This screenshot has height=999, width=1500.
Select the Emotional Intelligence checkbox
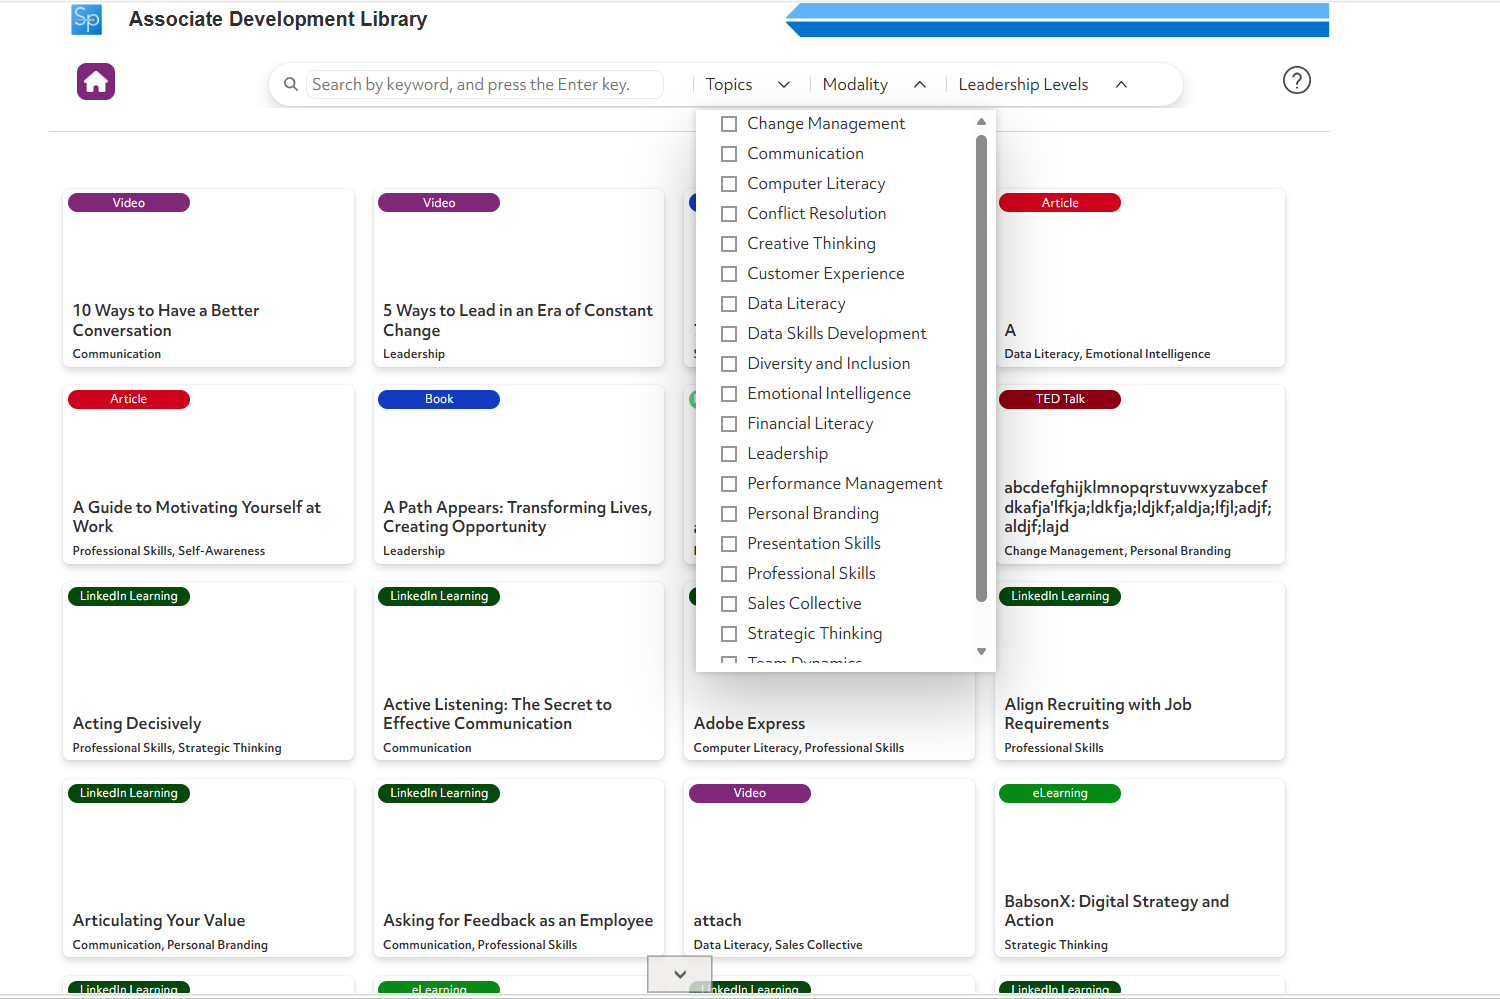tap(729, 394)
